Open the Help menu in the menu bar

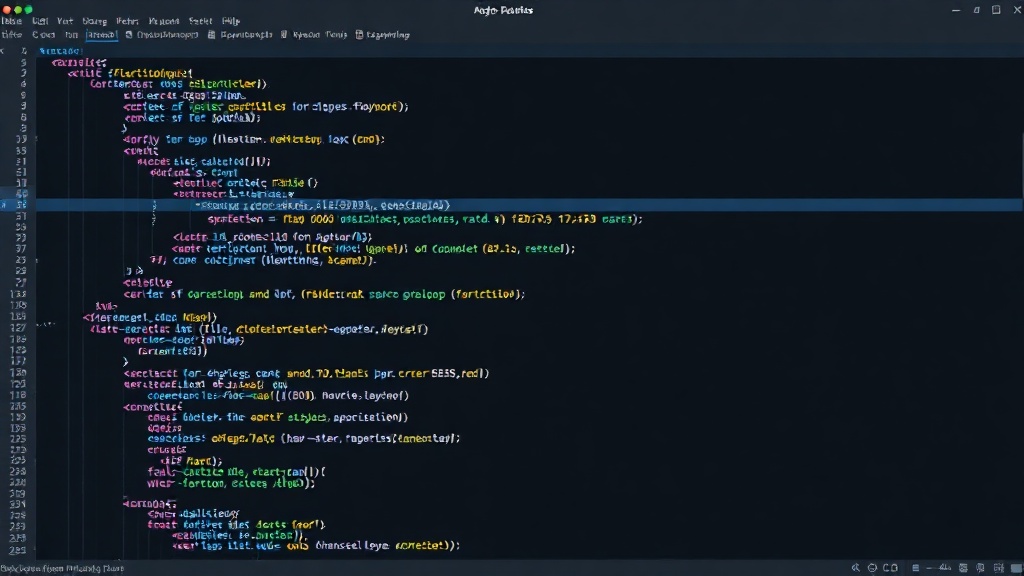tap(231, 21)
